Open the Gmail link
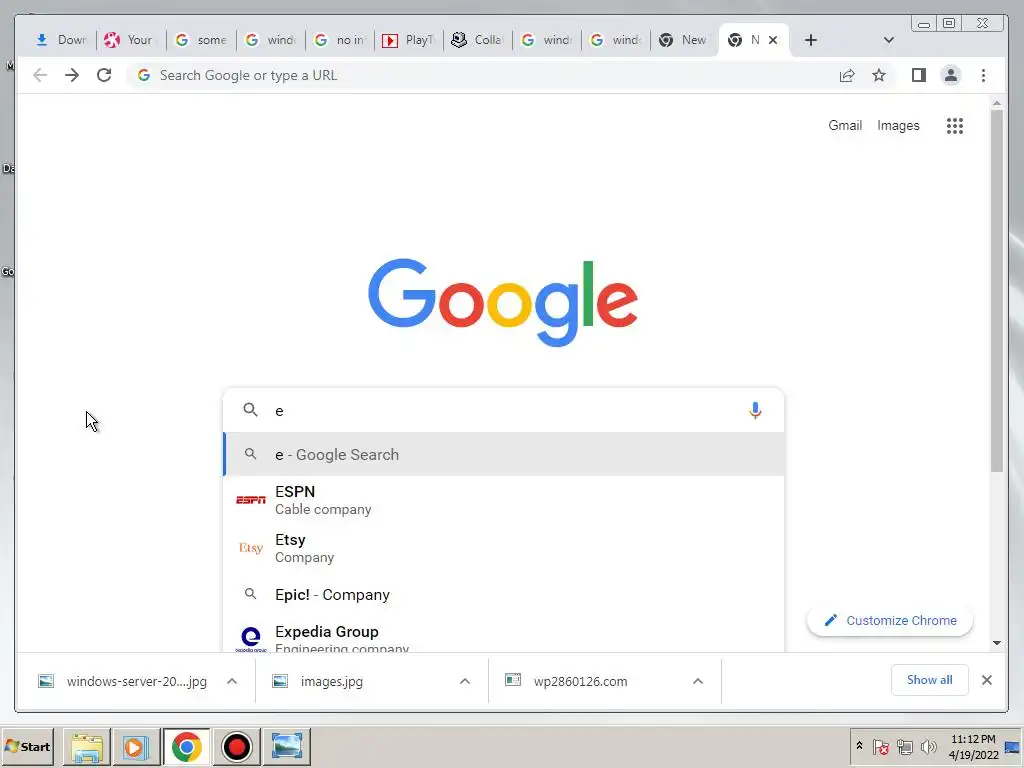The image size is (1024, 768). coord(845,125)
